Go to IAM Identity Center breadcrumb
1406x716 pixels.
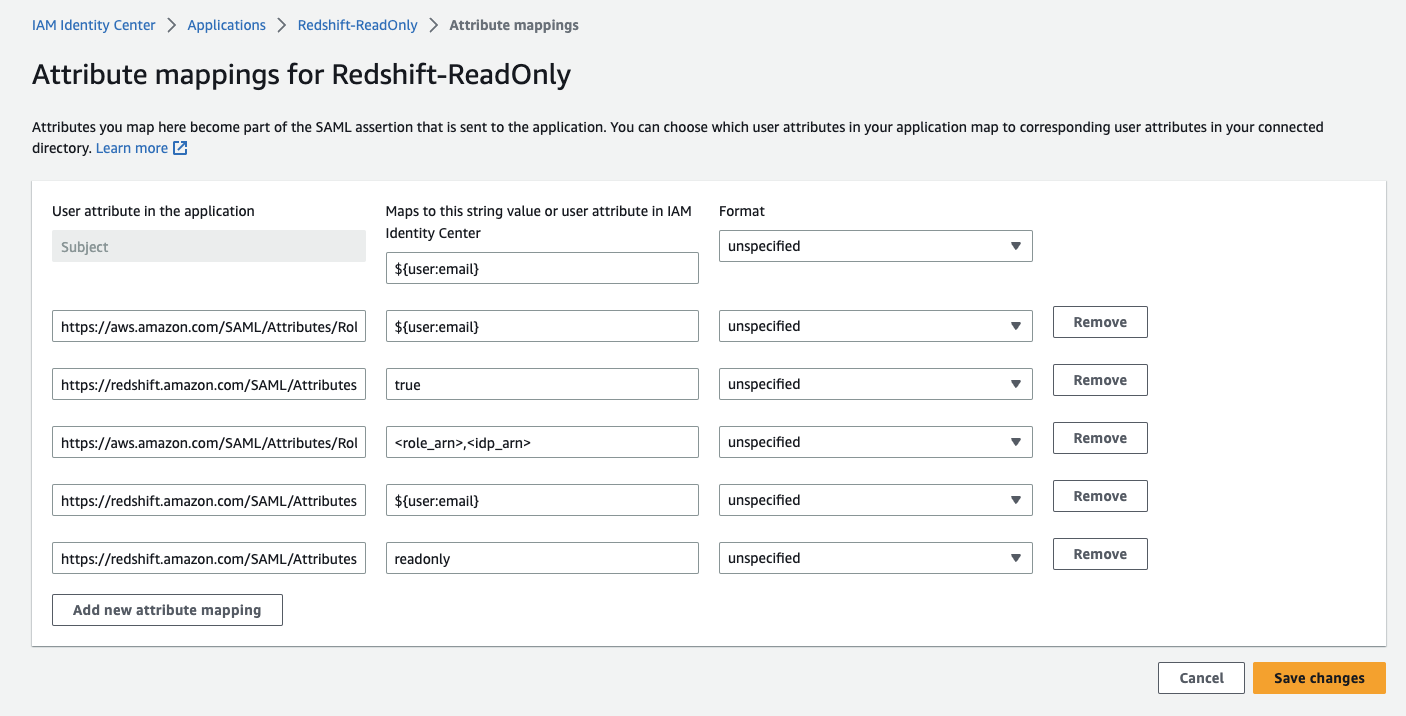tap(94, 25)
